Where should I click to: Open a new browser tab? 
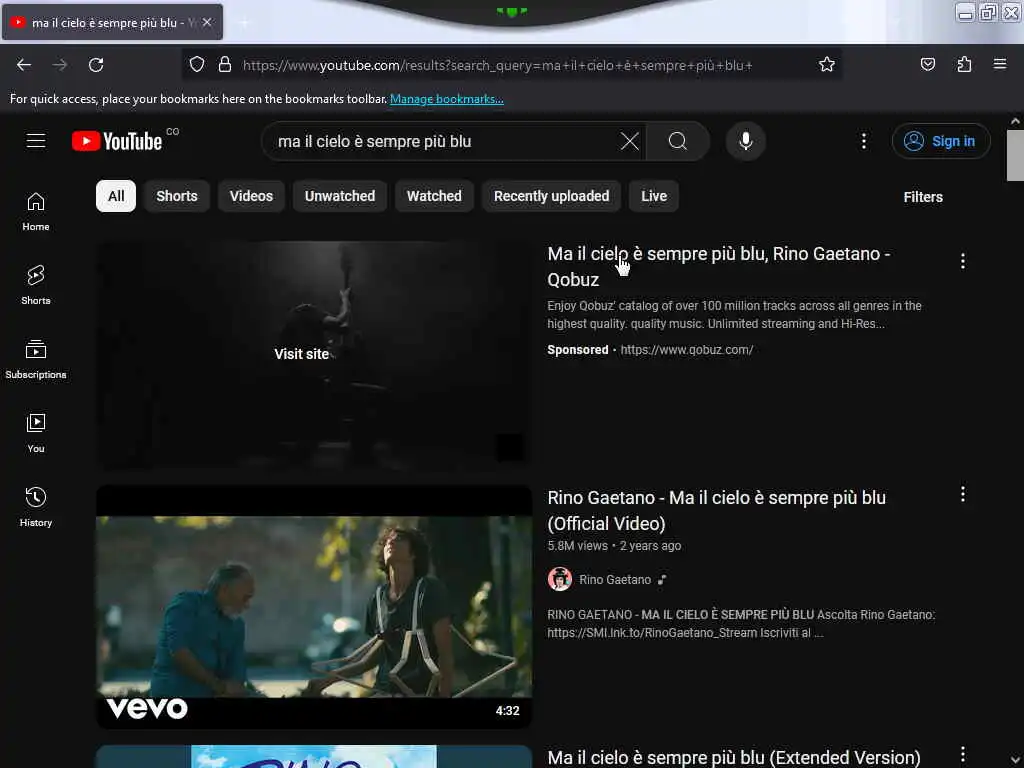point(244,23)
